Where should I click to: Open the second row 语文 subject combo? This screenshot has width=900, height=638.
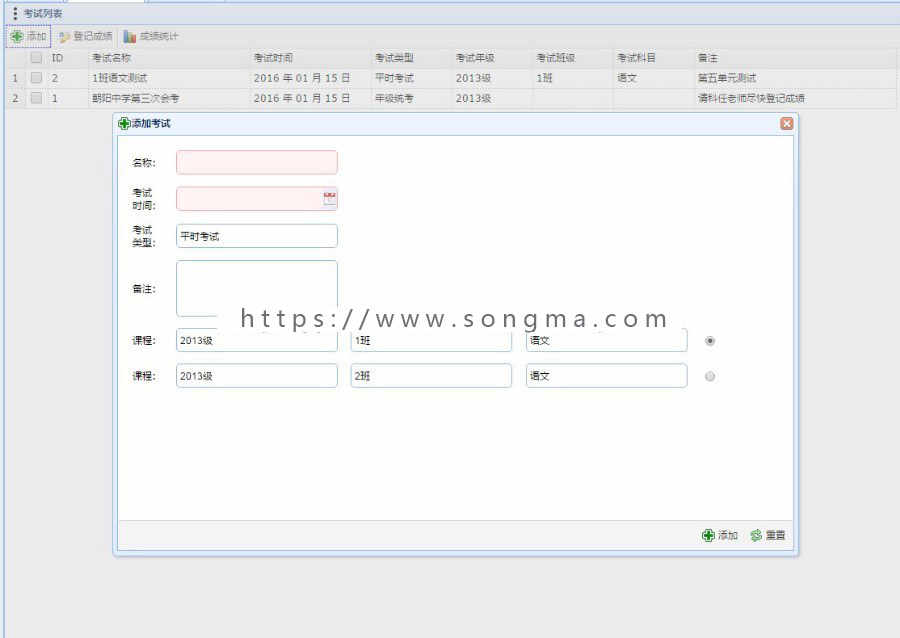[x=607, y=376]
